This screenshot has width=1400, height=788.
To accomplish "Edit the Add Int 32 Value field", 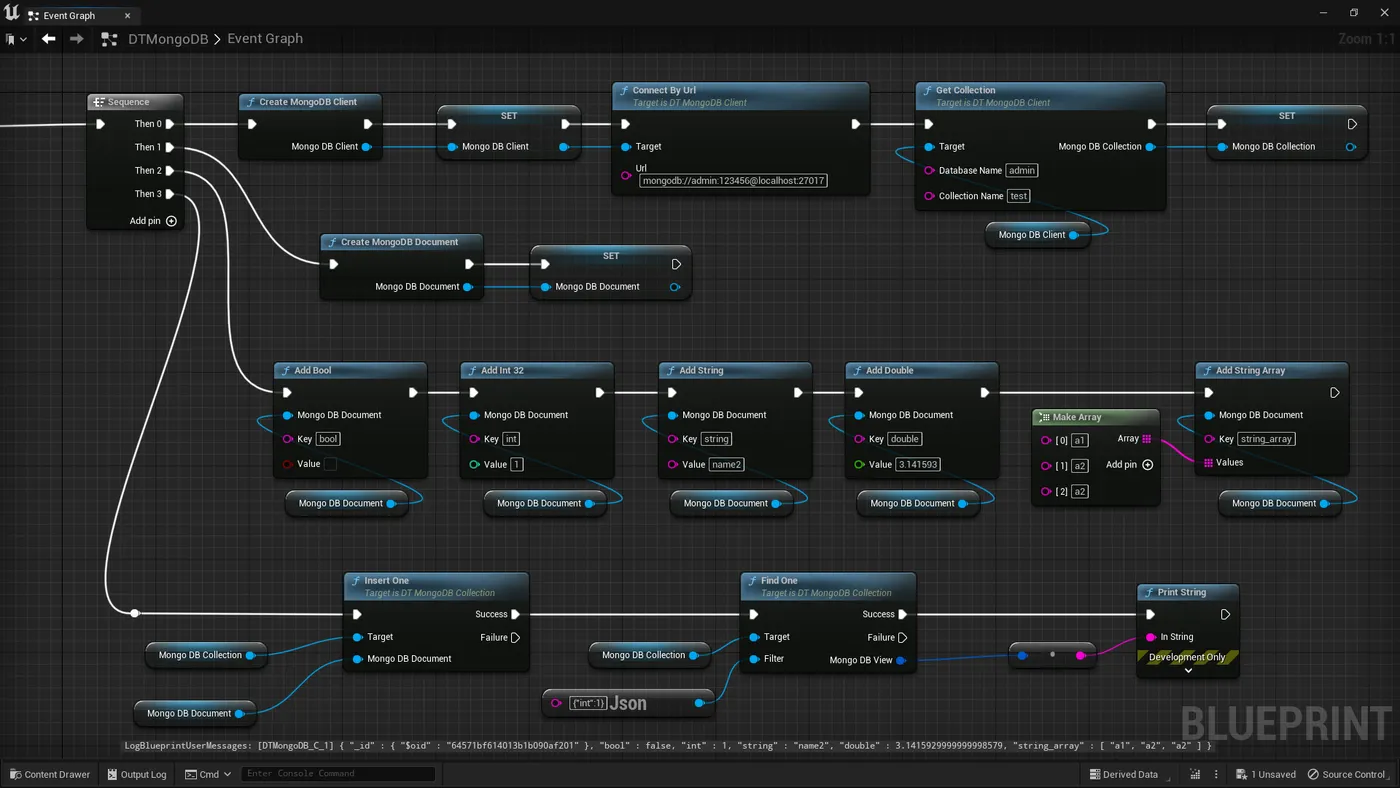I will (x=517, y=464).
